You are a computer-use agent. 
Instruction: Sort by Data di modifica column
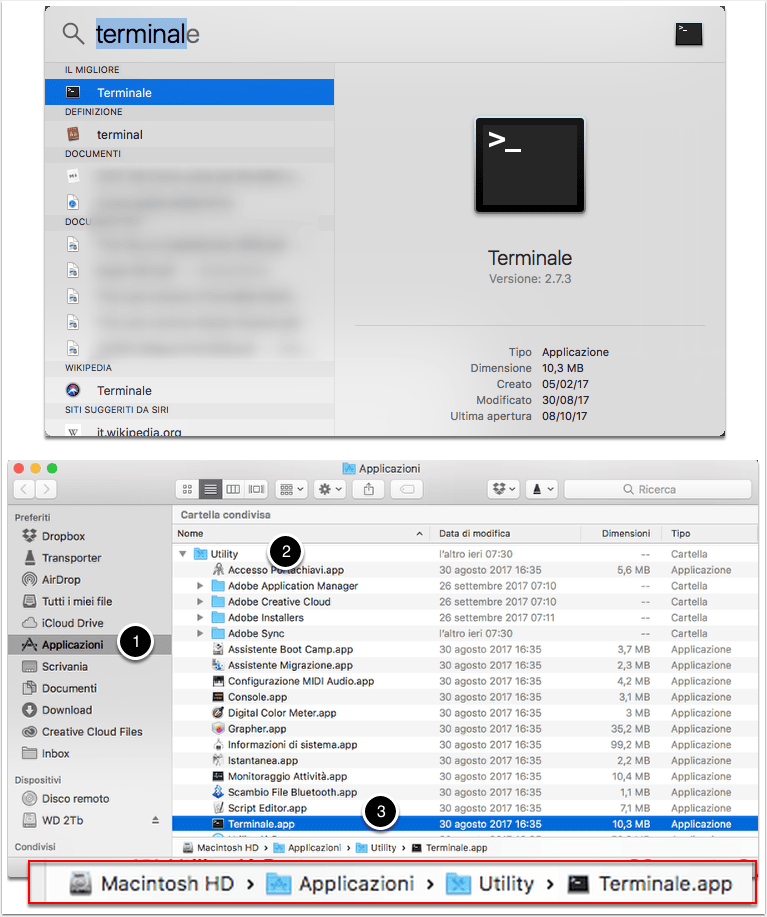point(505,533)
